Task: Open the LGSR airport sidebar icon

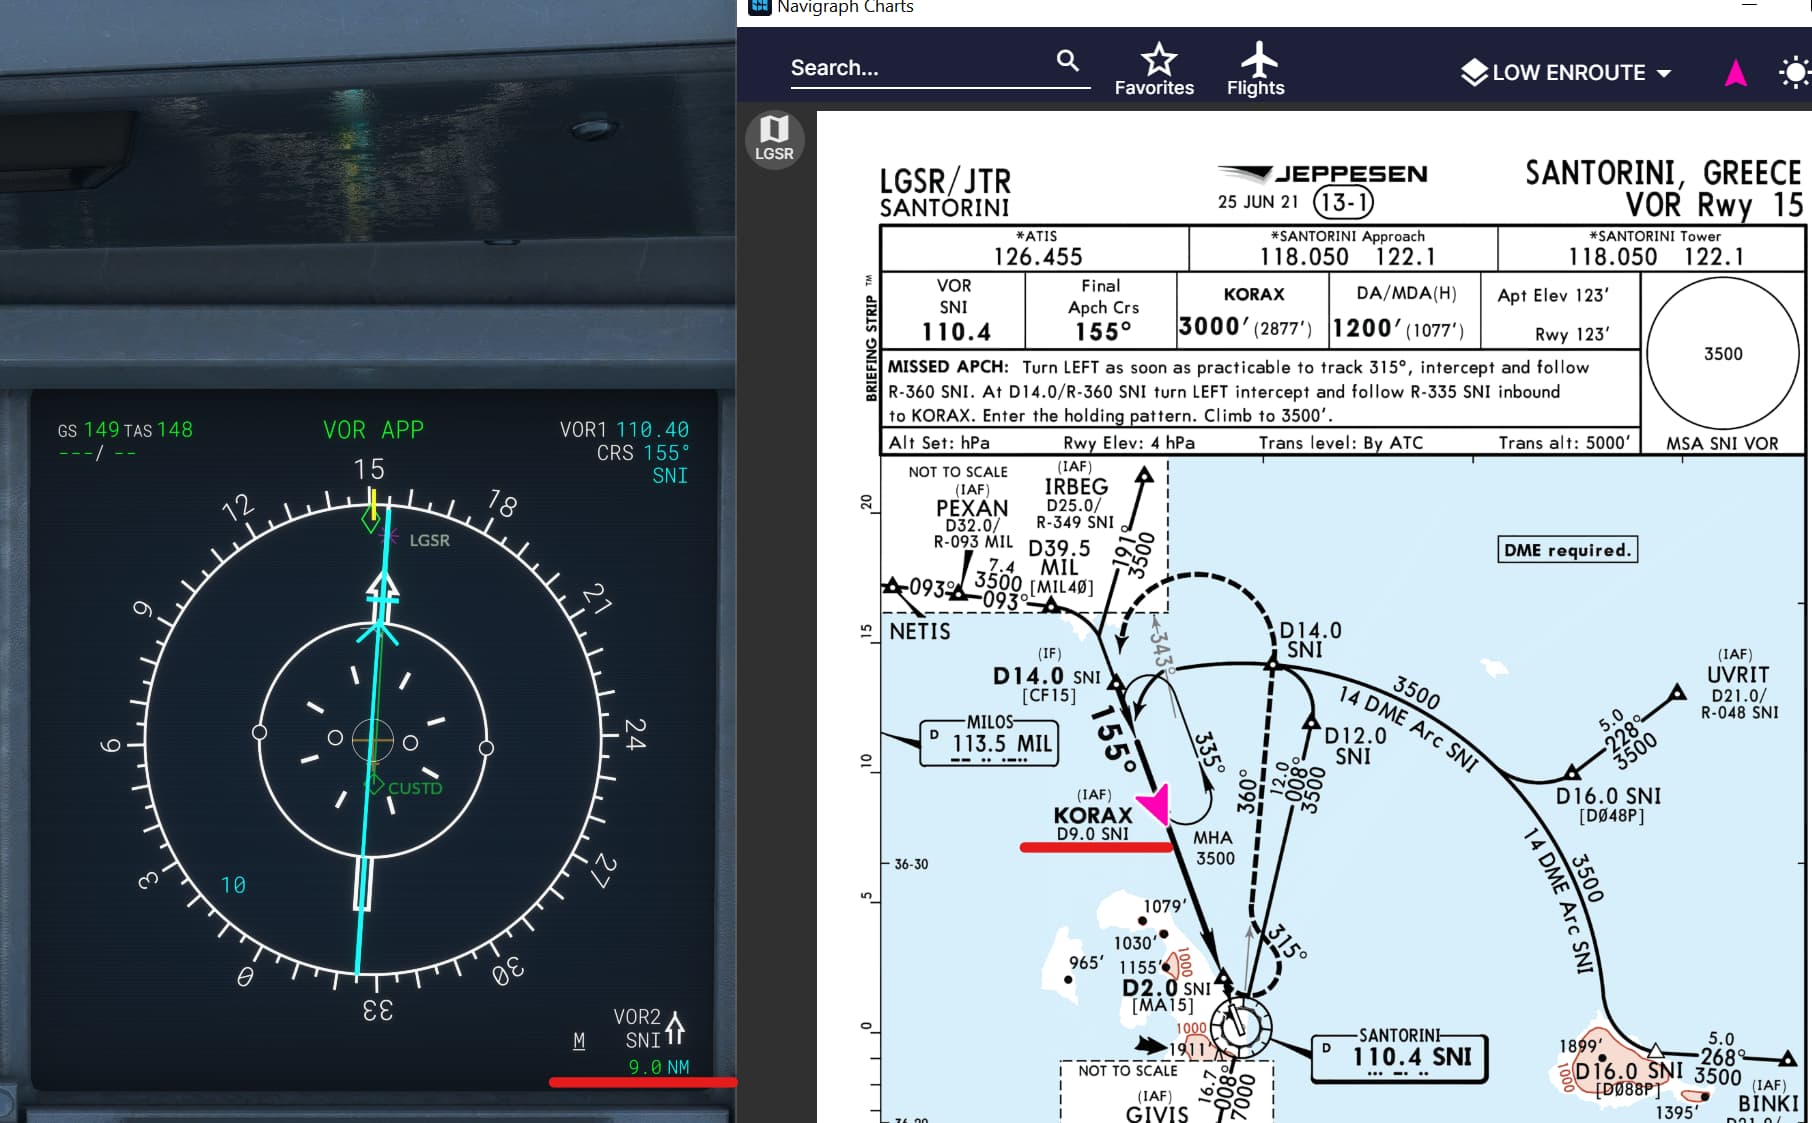Action: pos(774,138)
